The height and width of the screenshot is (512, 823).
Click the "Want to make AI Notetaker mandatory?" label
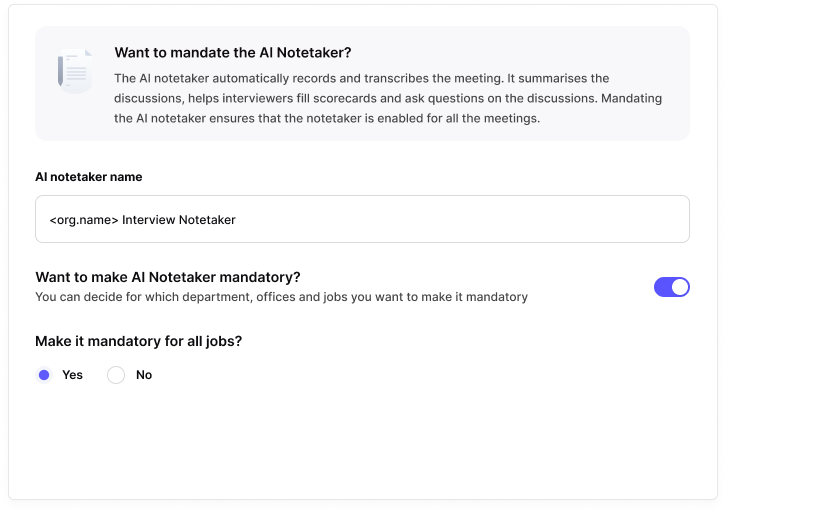[168, 277]
